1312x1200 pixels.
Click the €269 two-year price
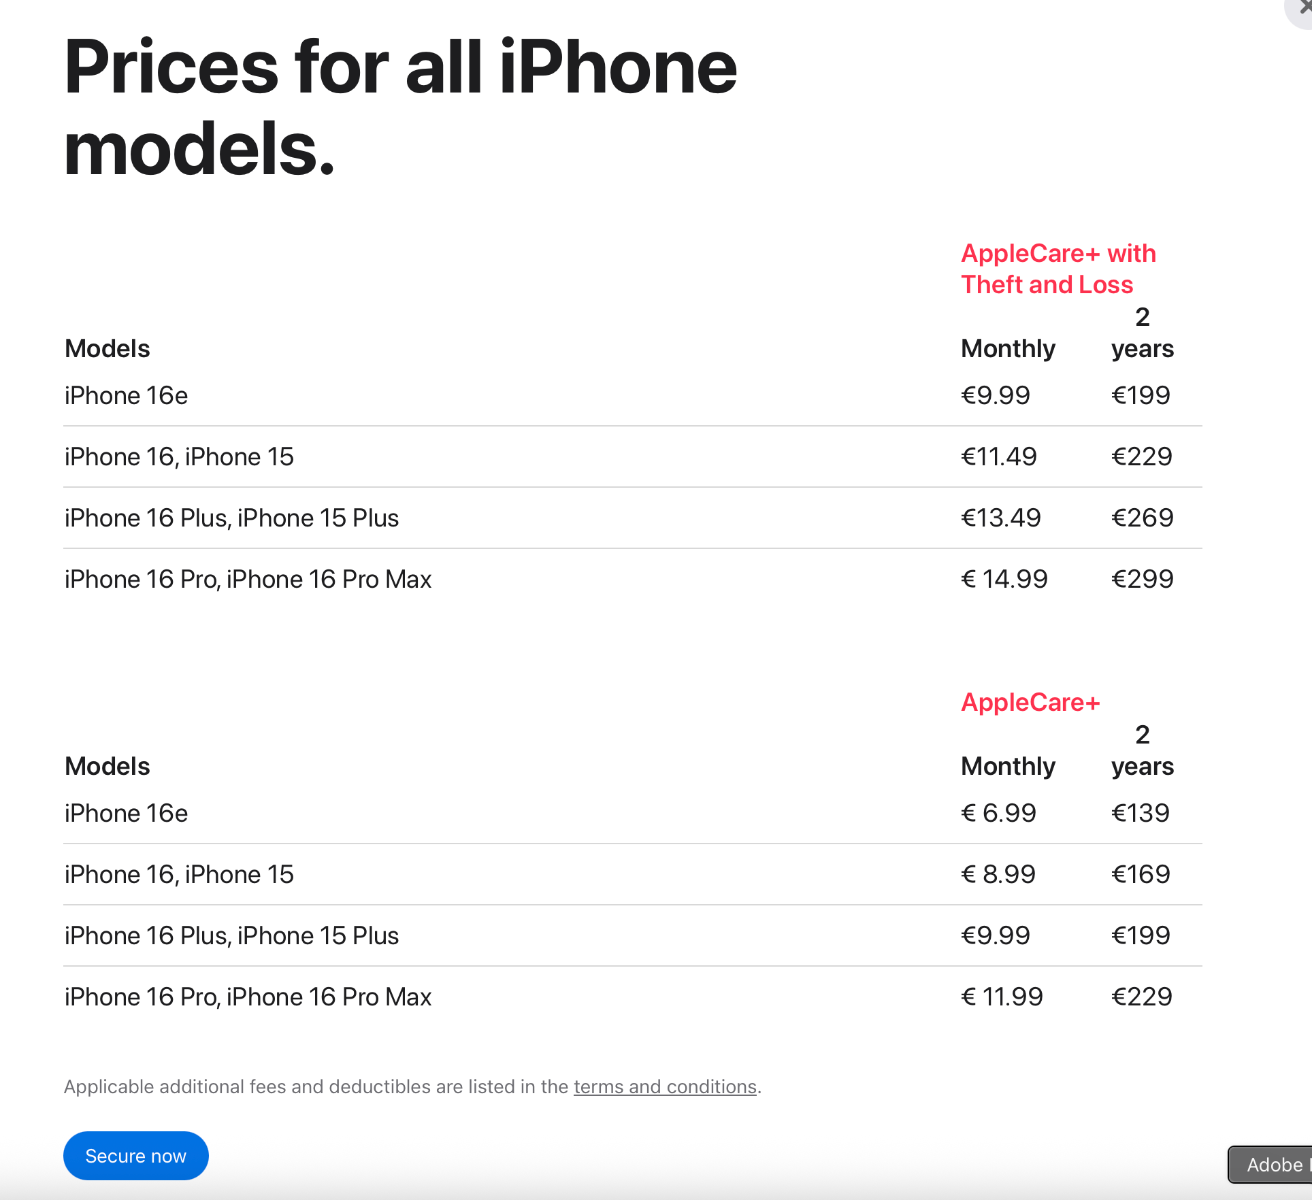(x=1142, y=518)
